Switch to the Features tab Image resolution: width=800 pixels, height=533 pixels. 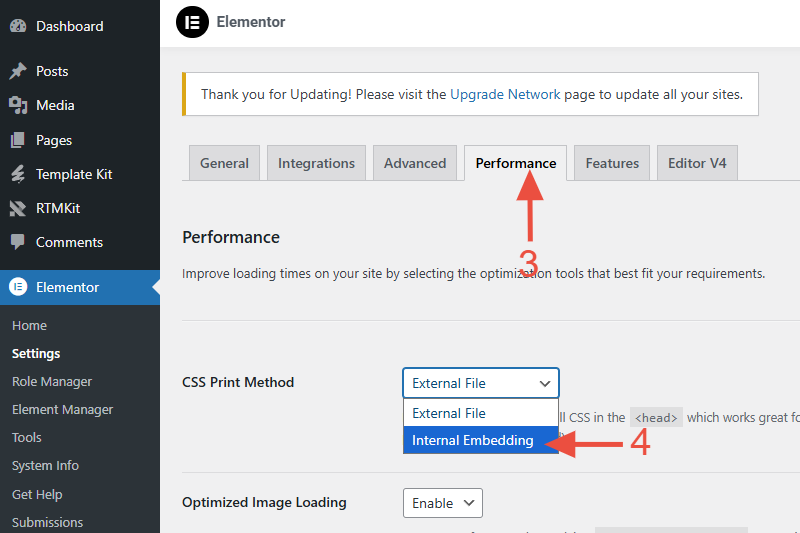(x=612, y=163)
